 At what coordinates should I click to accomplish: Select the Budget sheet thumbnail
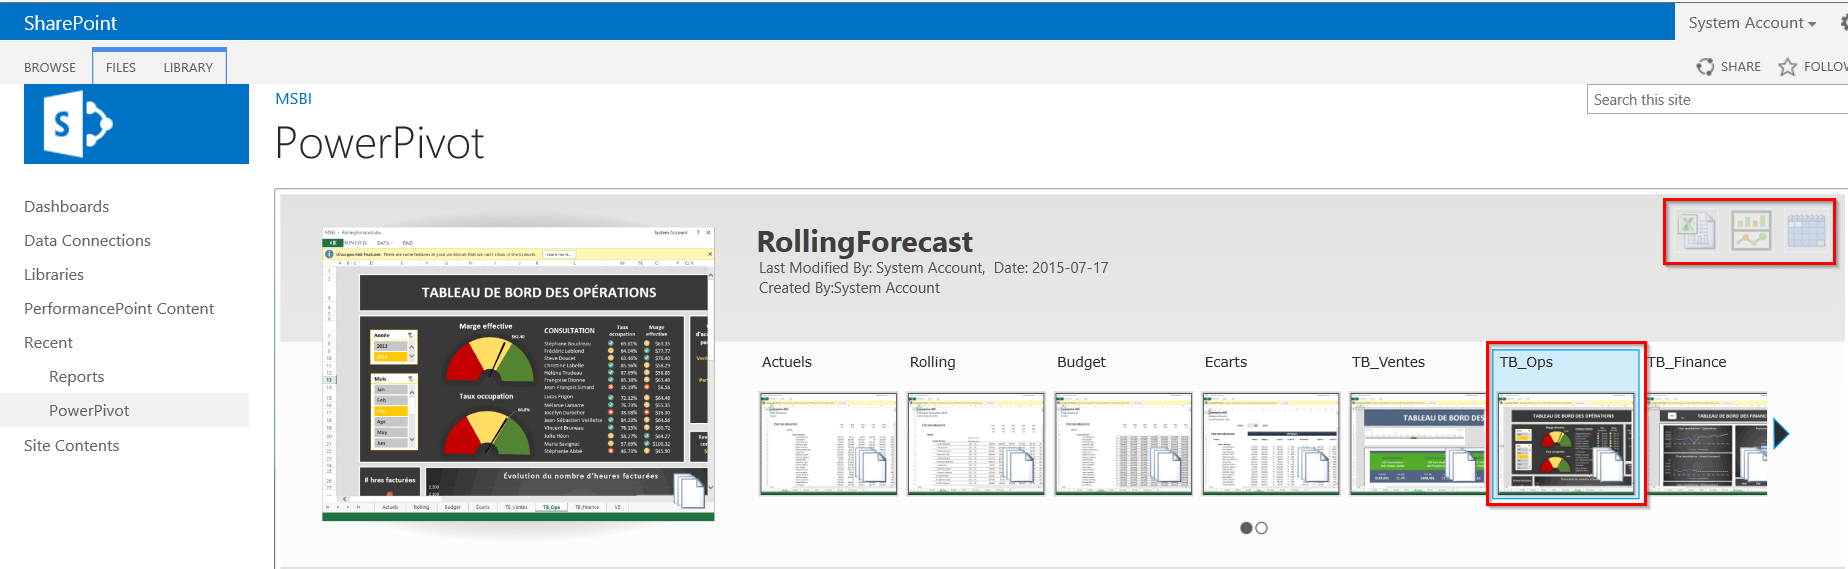click(x=1123, y=444)
